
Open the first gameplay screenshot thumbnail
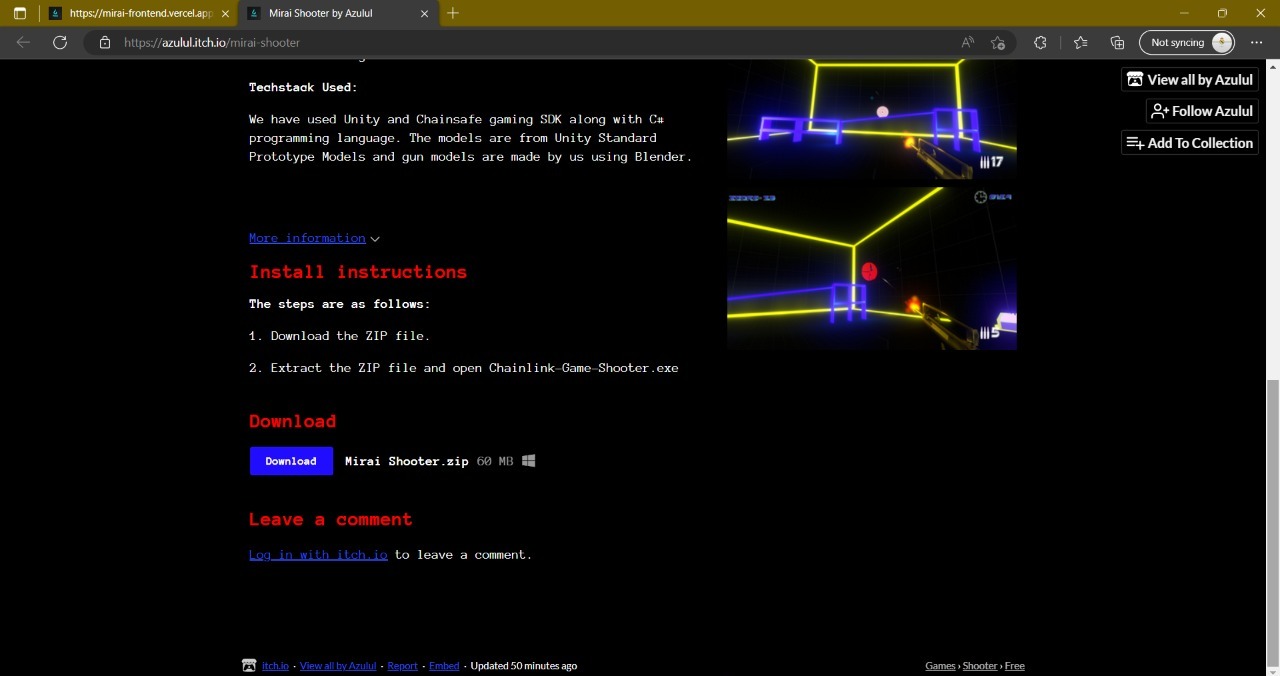click(871, 119)
